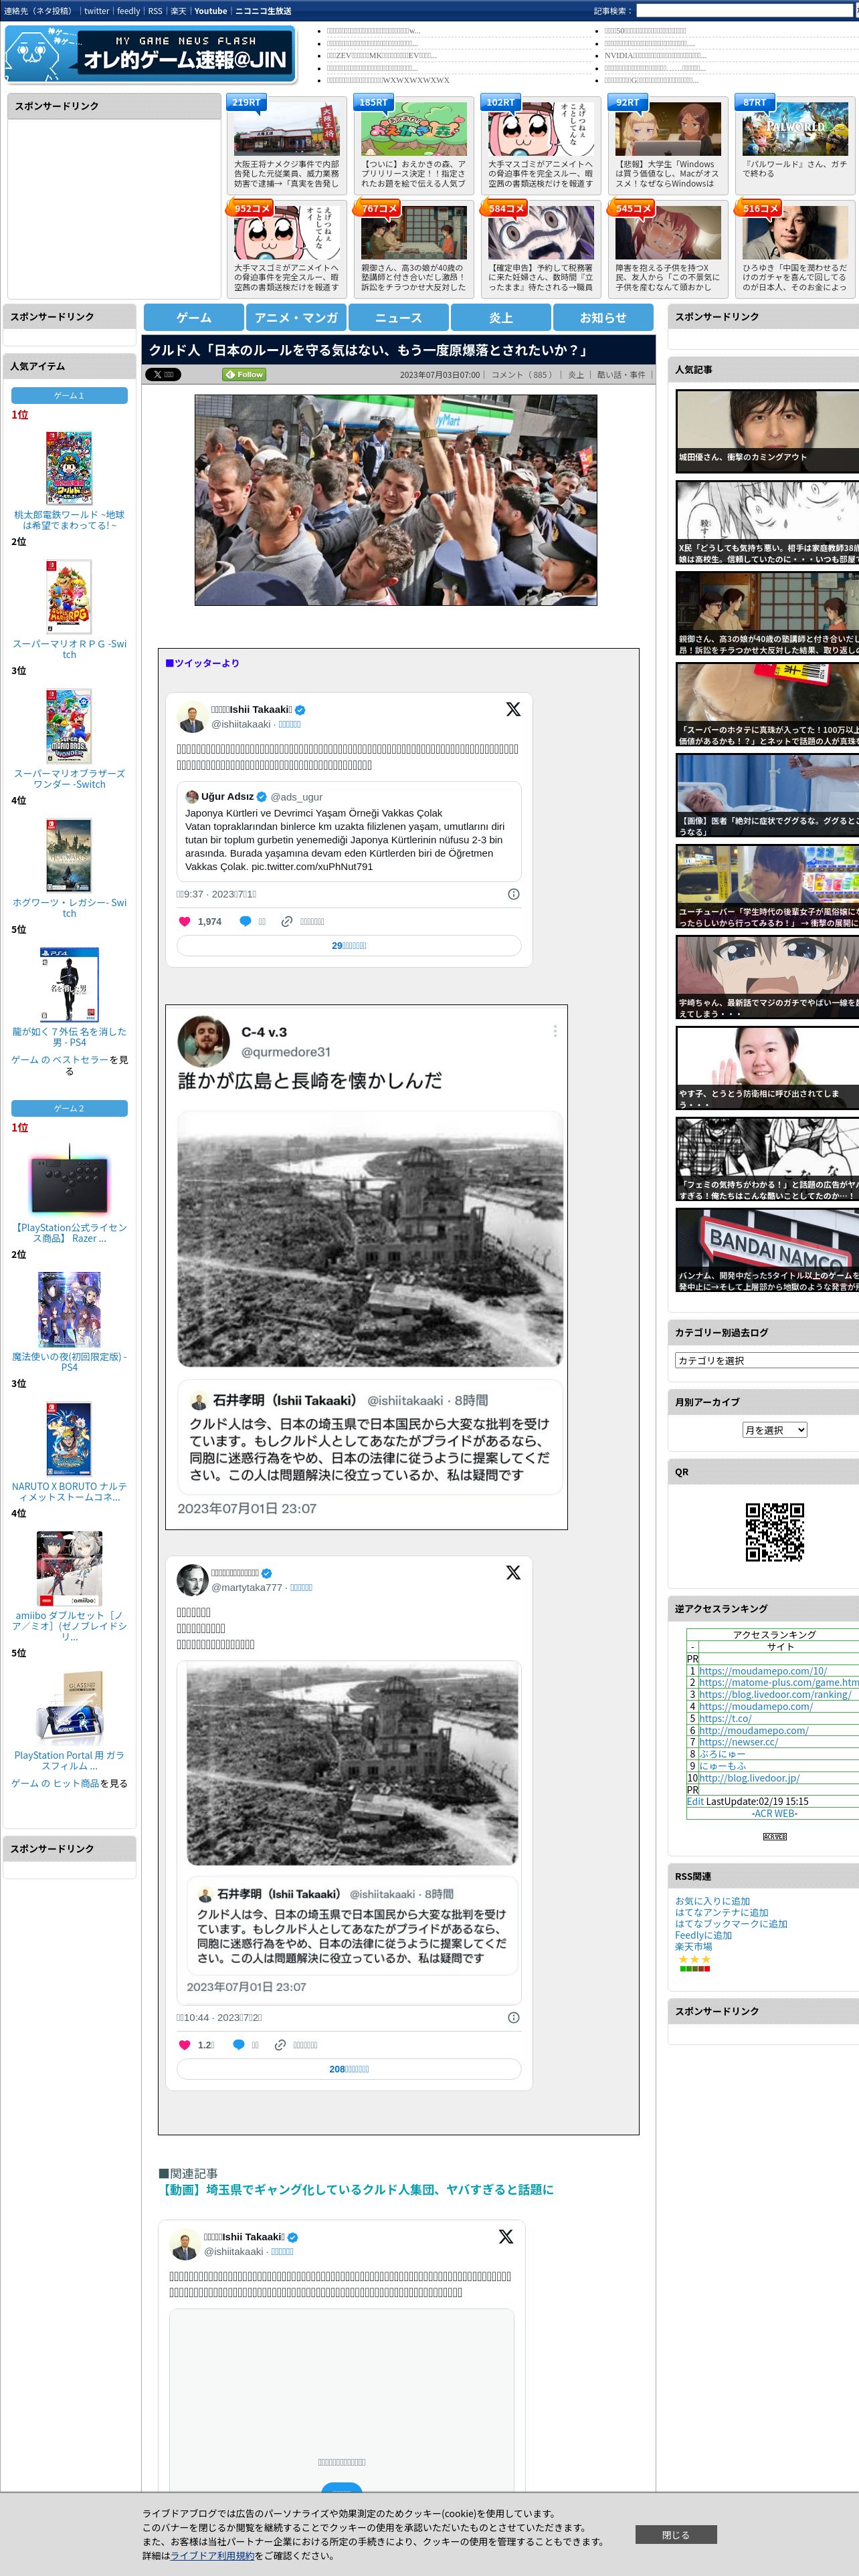This screenshot has height=2576, width=859.
Task: Click X logo in first Ishii Takaaki tweet
Action: (513, 709)
